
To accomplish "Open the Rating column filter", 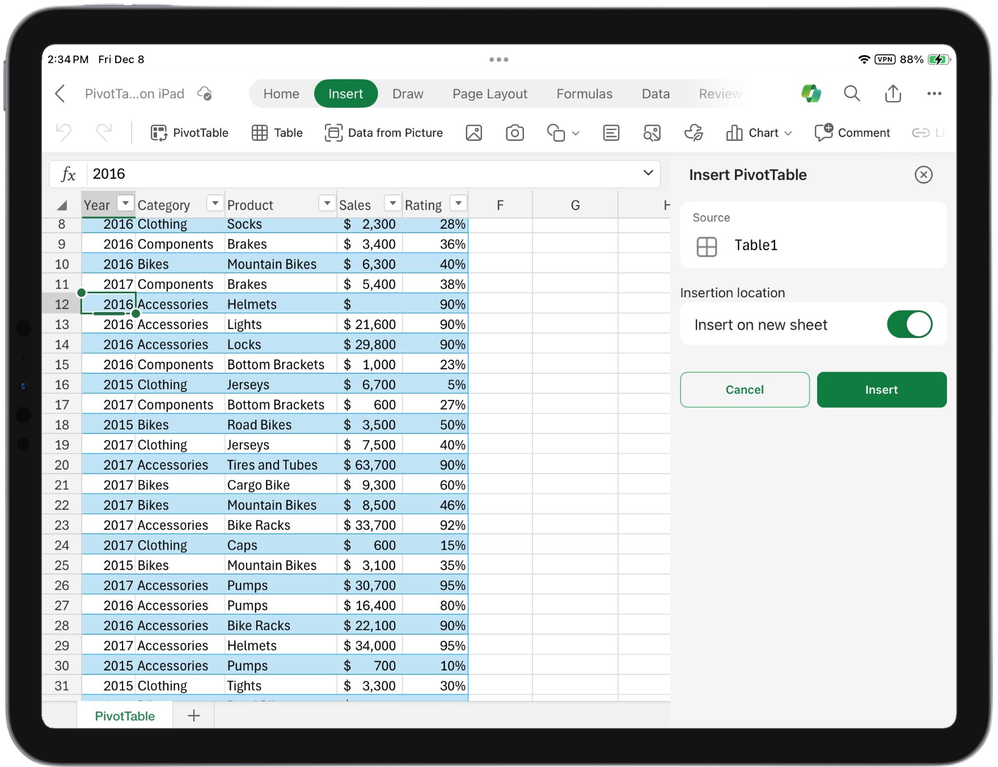I will coord(458,204).
